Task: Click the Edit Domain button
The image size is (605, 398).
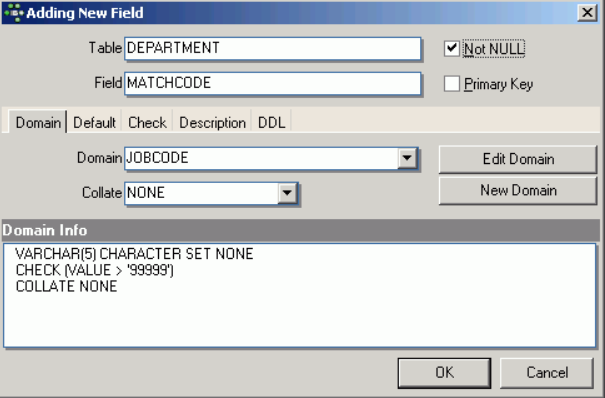Action: pyautogui.click(x=518, y=159)
